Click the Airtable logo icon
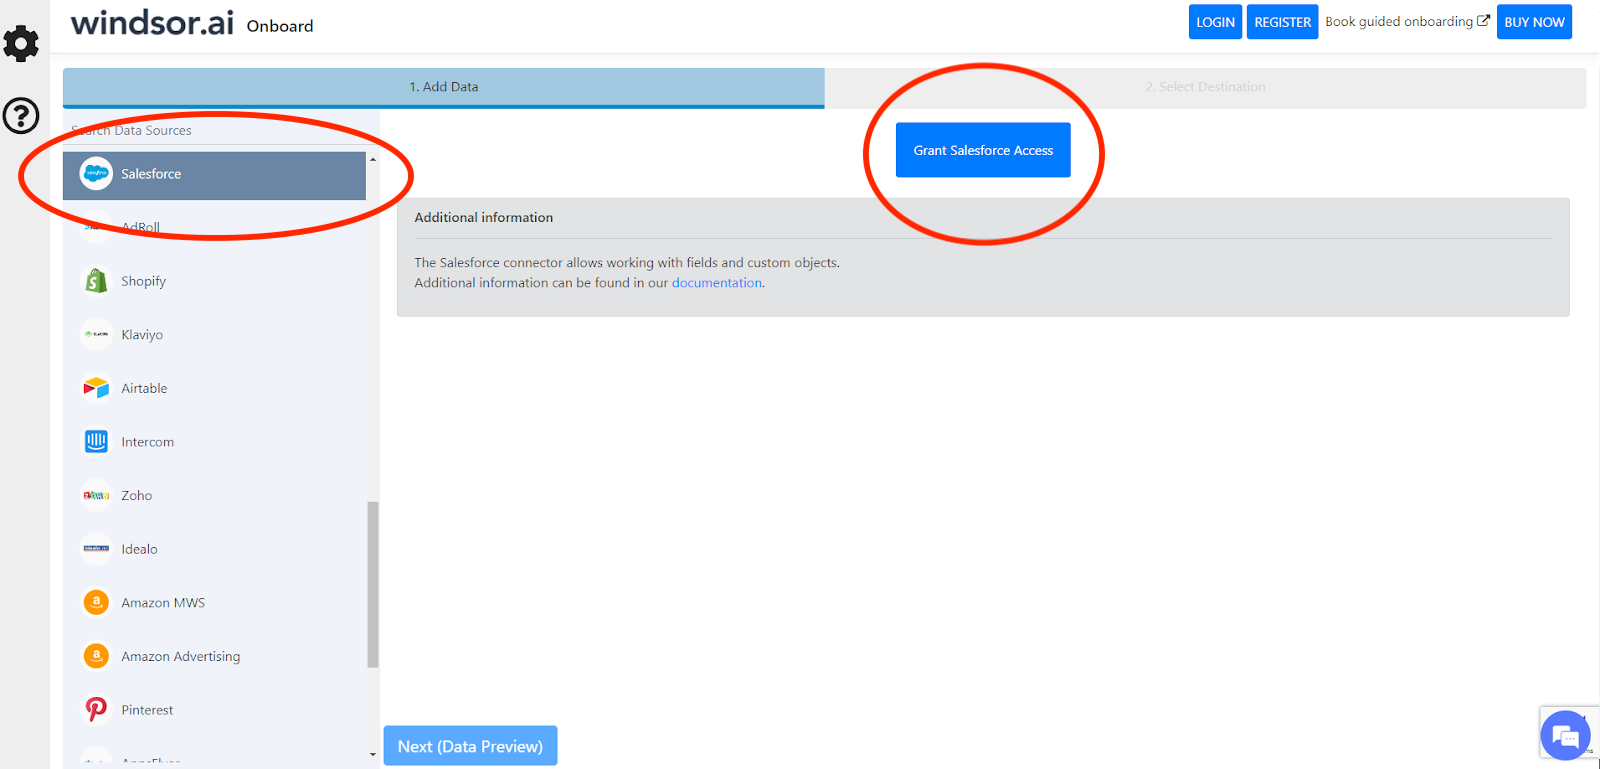Viewport: 1600px width, 769px height. coord(96,388)
